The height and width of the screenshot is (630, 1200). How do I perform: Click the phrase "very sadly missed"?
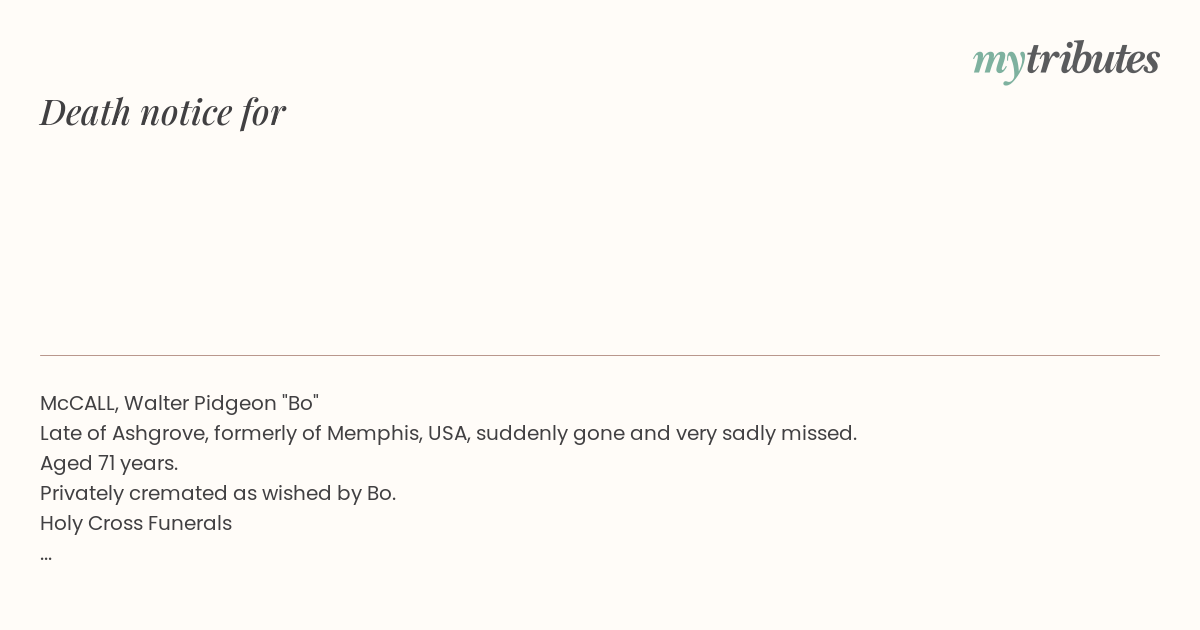766,433
